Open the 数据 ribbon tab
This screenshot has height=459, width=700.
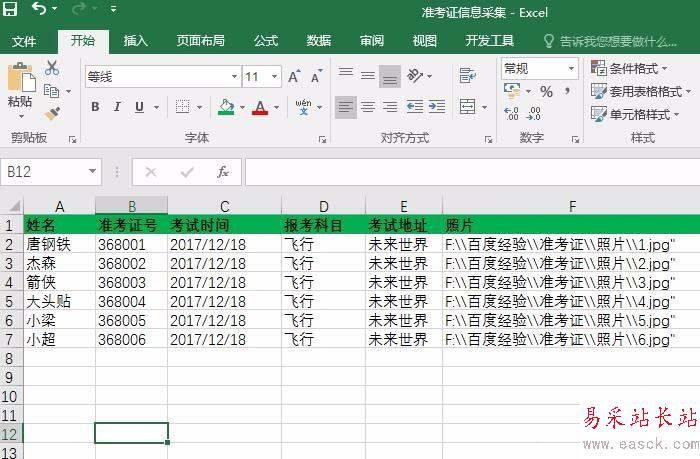[319, 41]
